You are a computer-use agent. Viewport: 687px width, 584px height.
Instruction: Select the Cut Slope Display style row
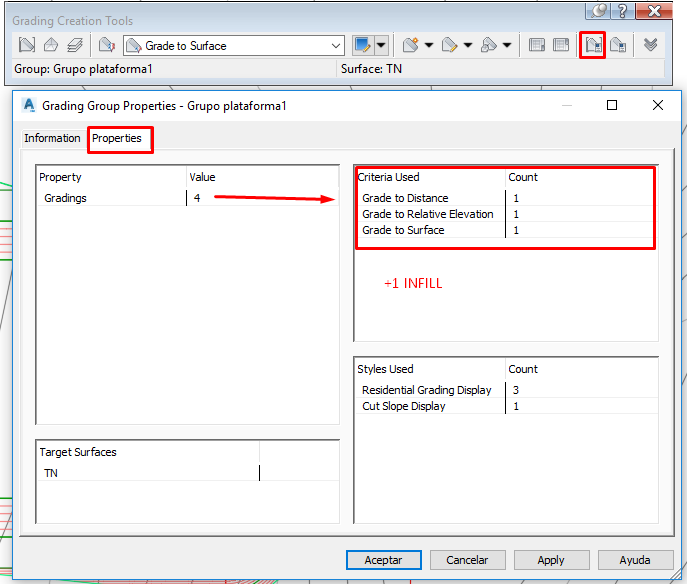pyautogui.click(x=506, y=406)
